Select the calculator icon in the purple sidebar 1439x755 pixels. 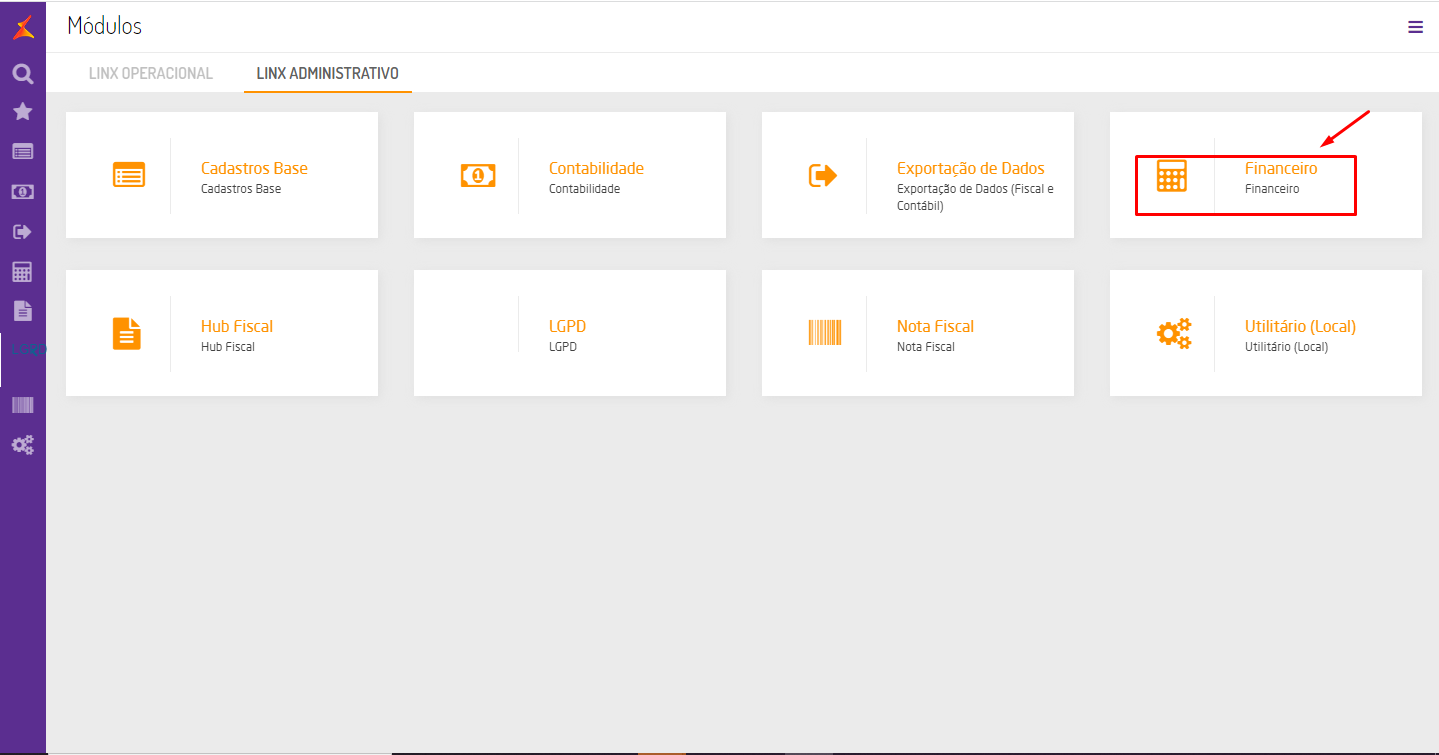click(23, 272)
